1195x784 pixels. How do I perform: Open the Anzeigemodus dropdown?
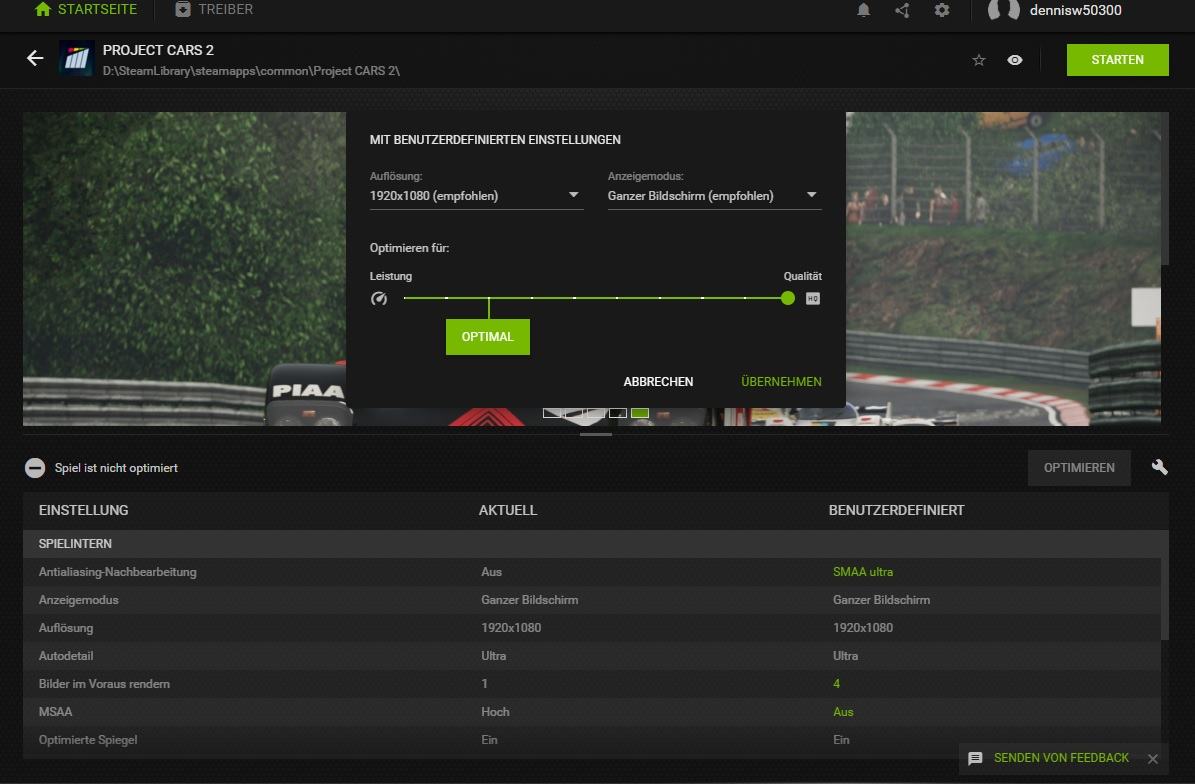714,196
